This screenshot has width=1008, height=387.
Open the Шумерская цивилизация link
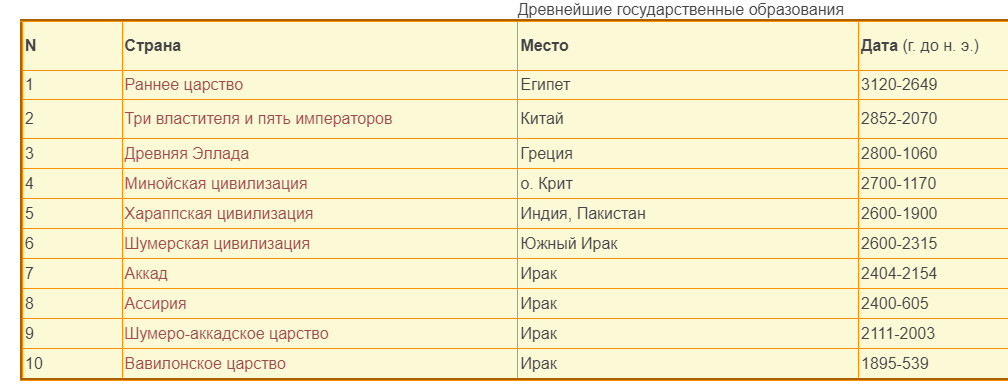pos(217,244)
